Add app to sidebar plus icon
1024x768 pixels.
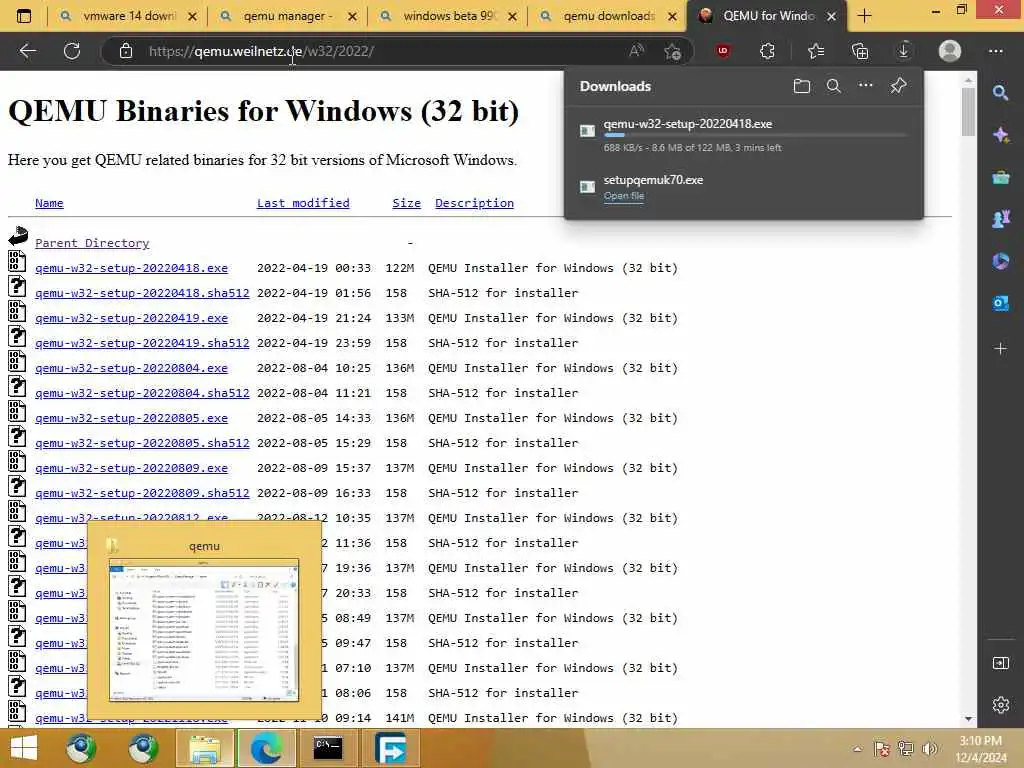point(1000,349)
